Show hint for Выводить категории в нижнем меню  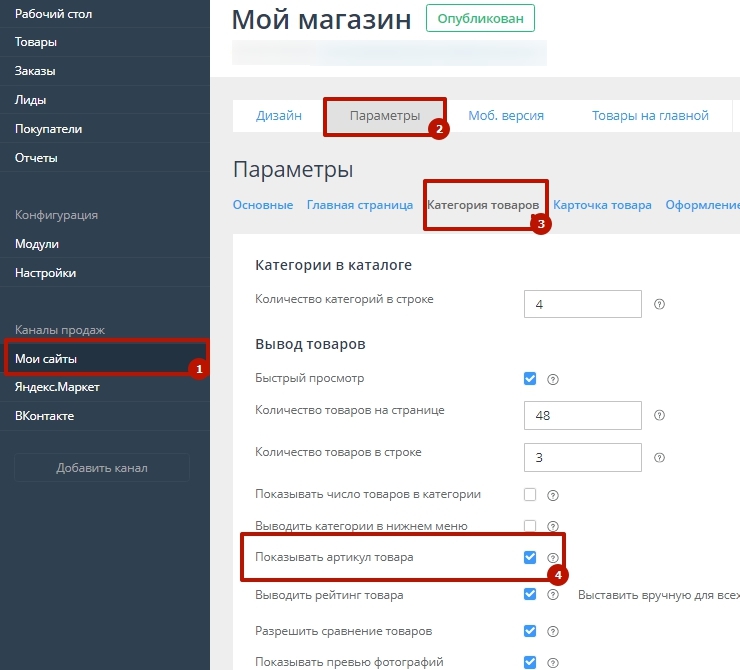click(553, 526)
